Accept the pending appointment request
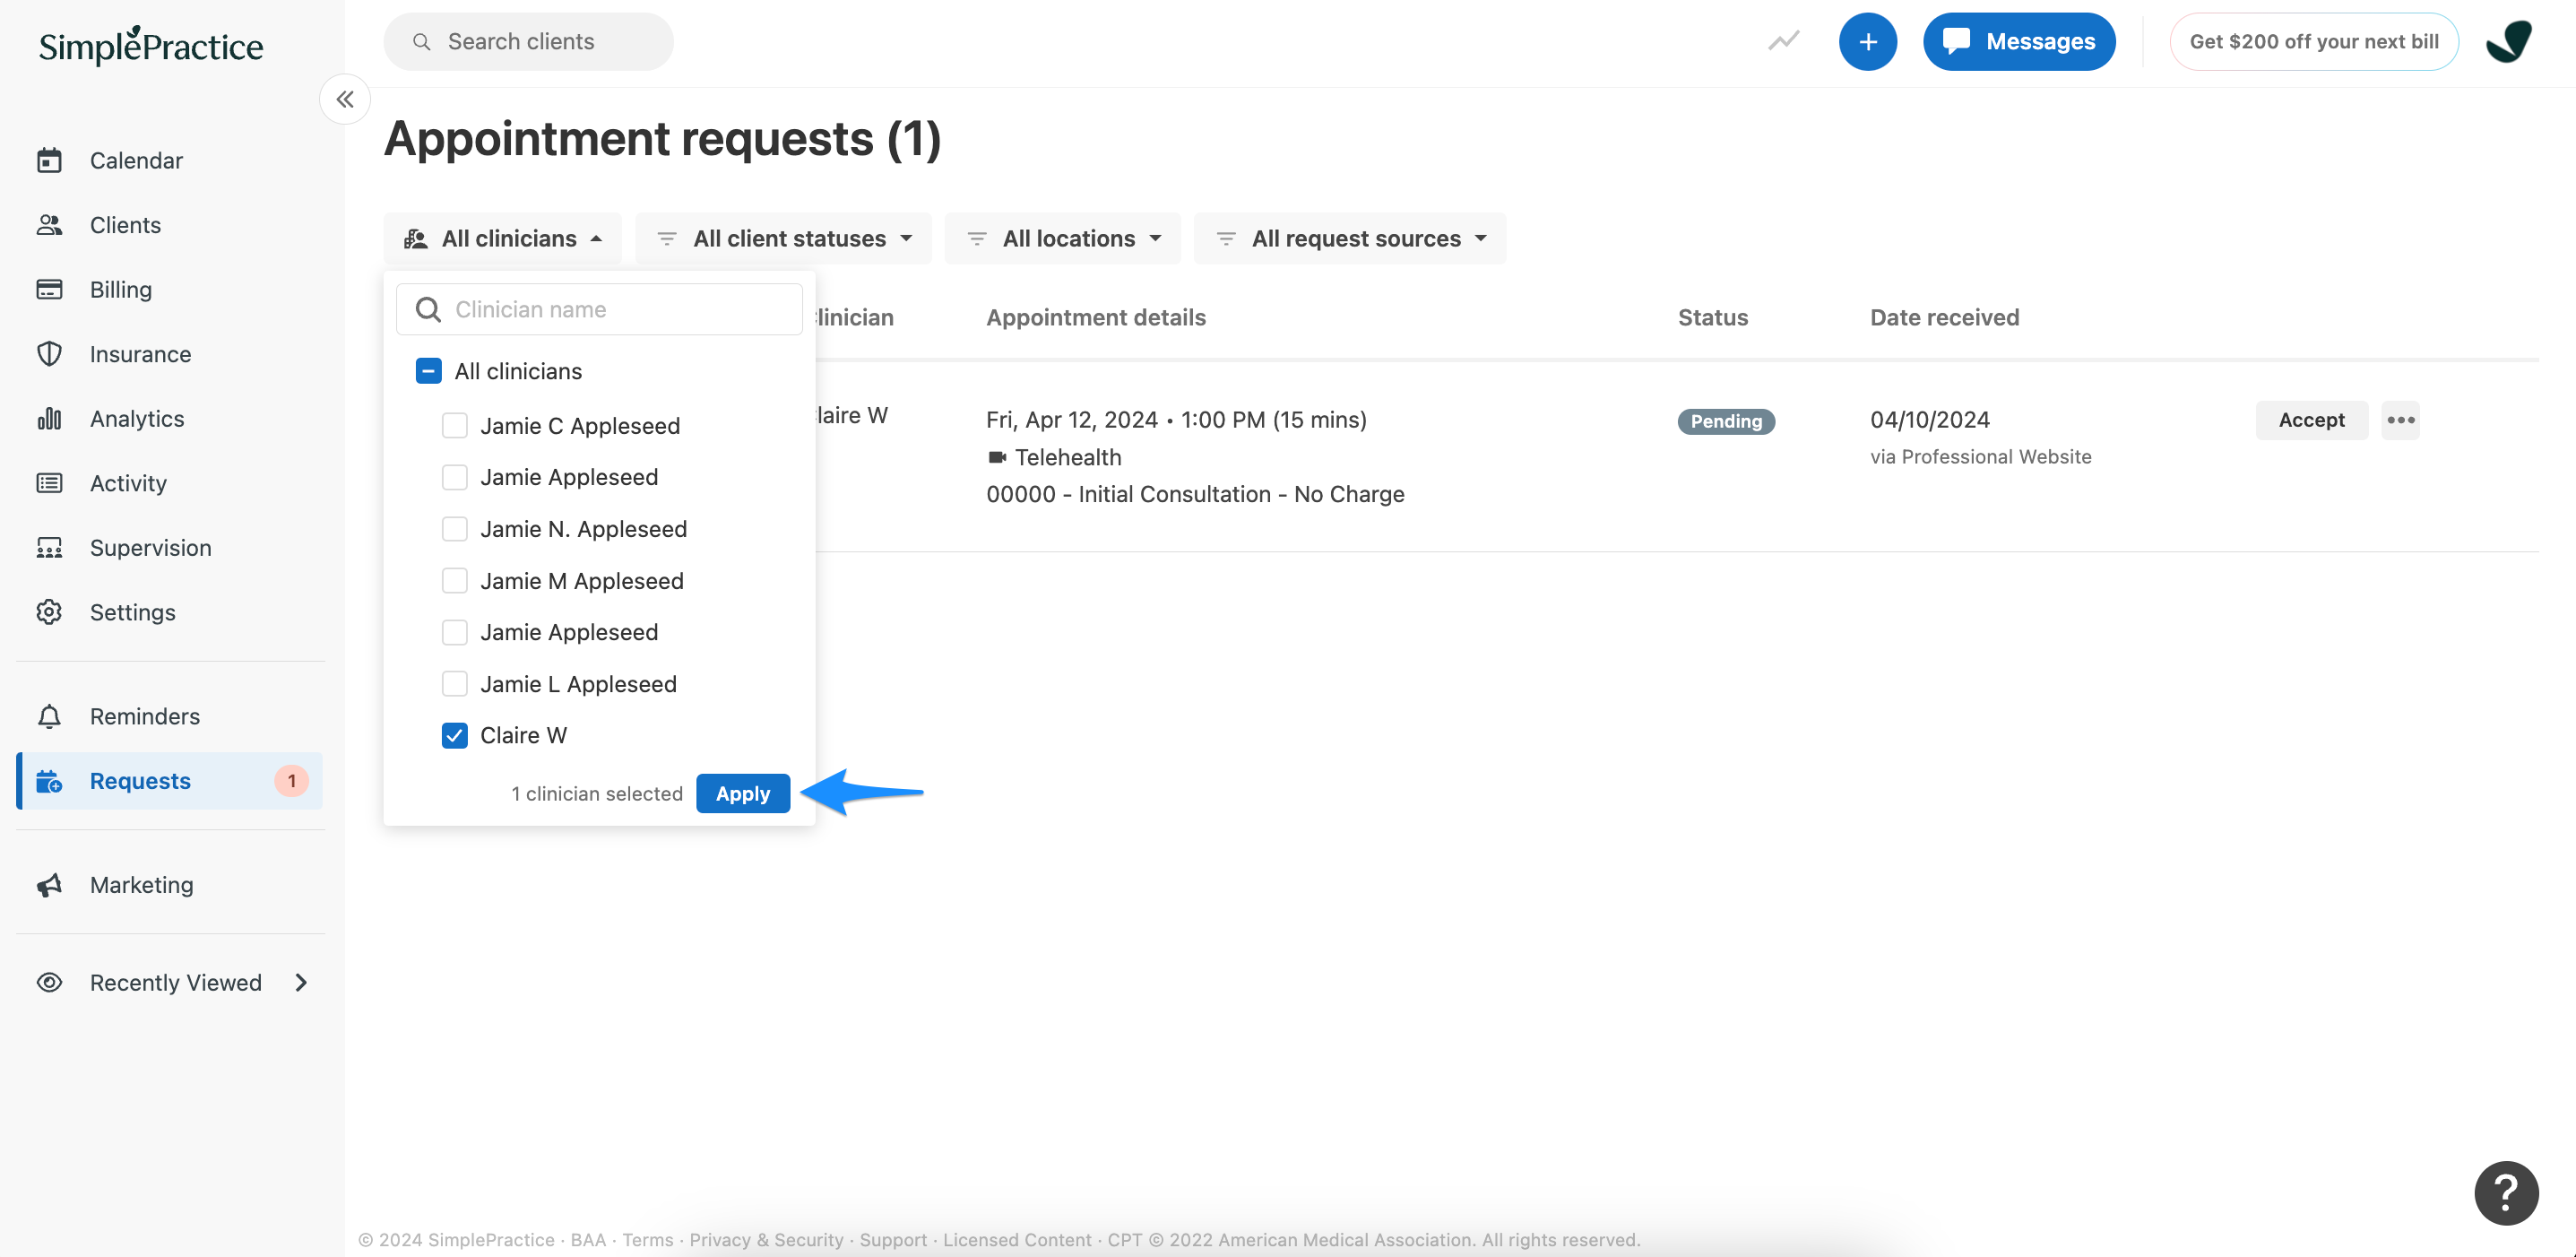This screenshot has width=2576, height=1257. point(2311,420)
